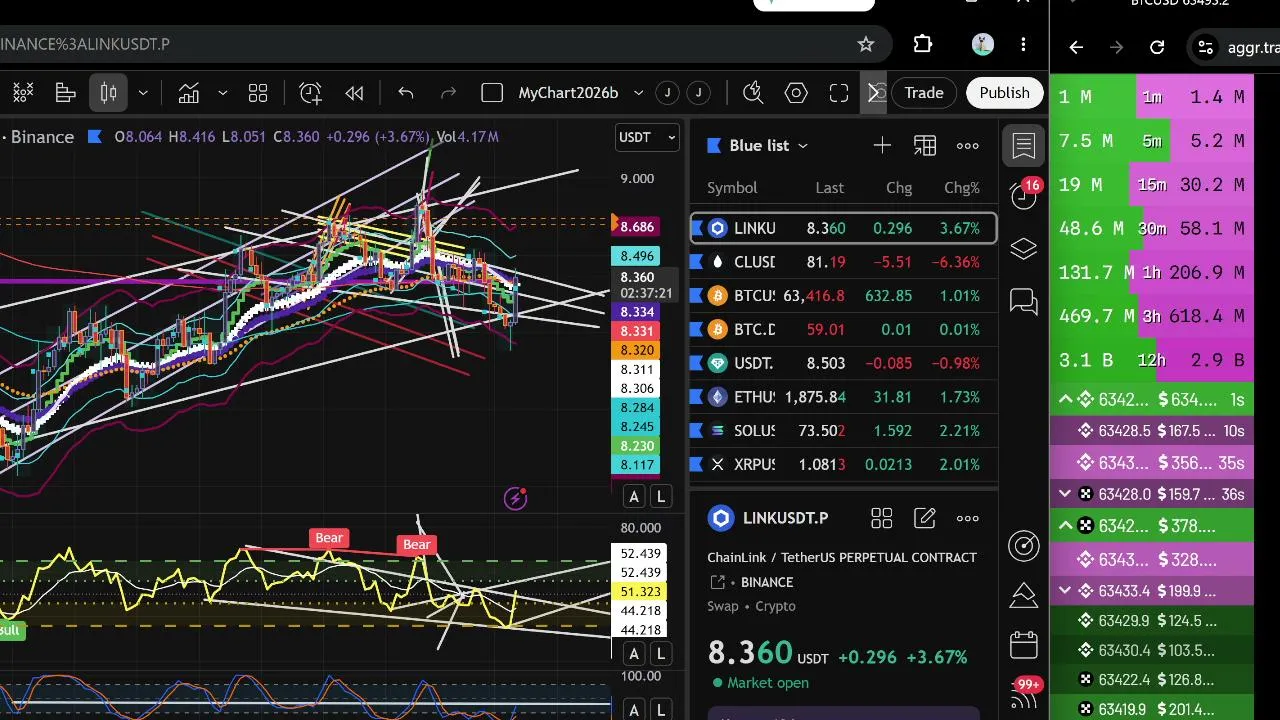
Task: Enter fullscreen mode with the corner-brackets icon
Action: [x=839, y=93]
